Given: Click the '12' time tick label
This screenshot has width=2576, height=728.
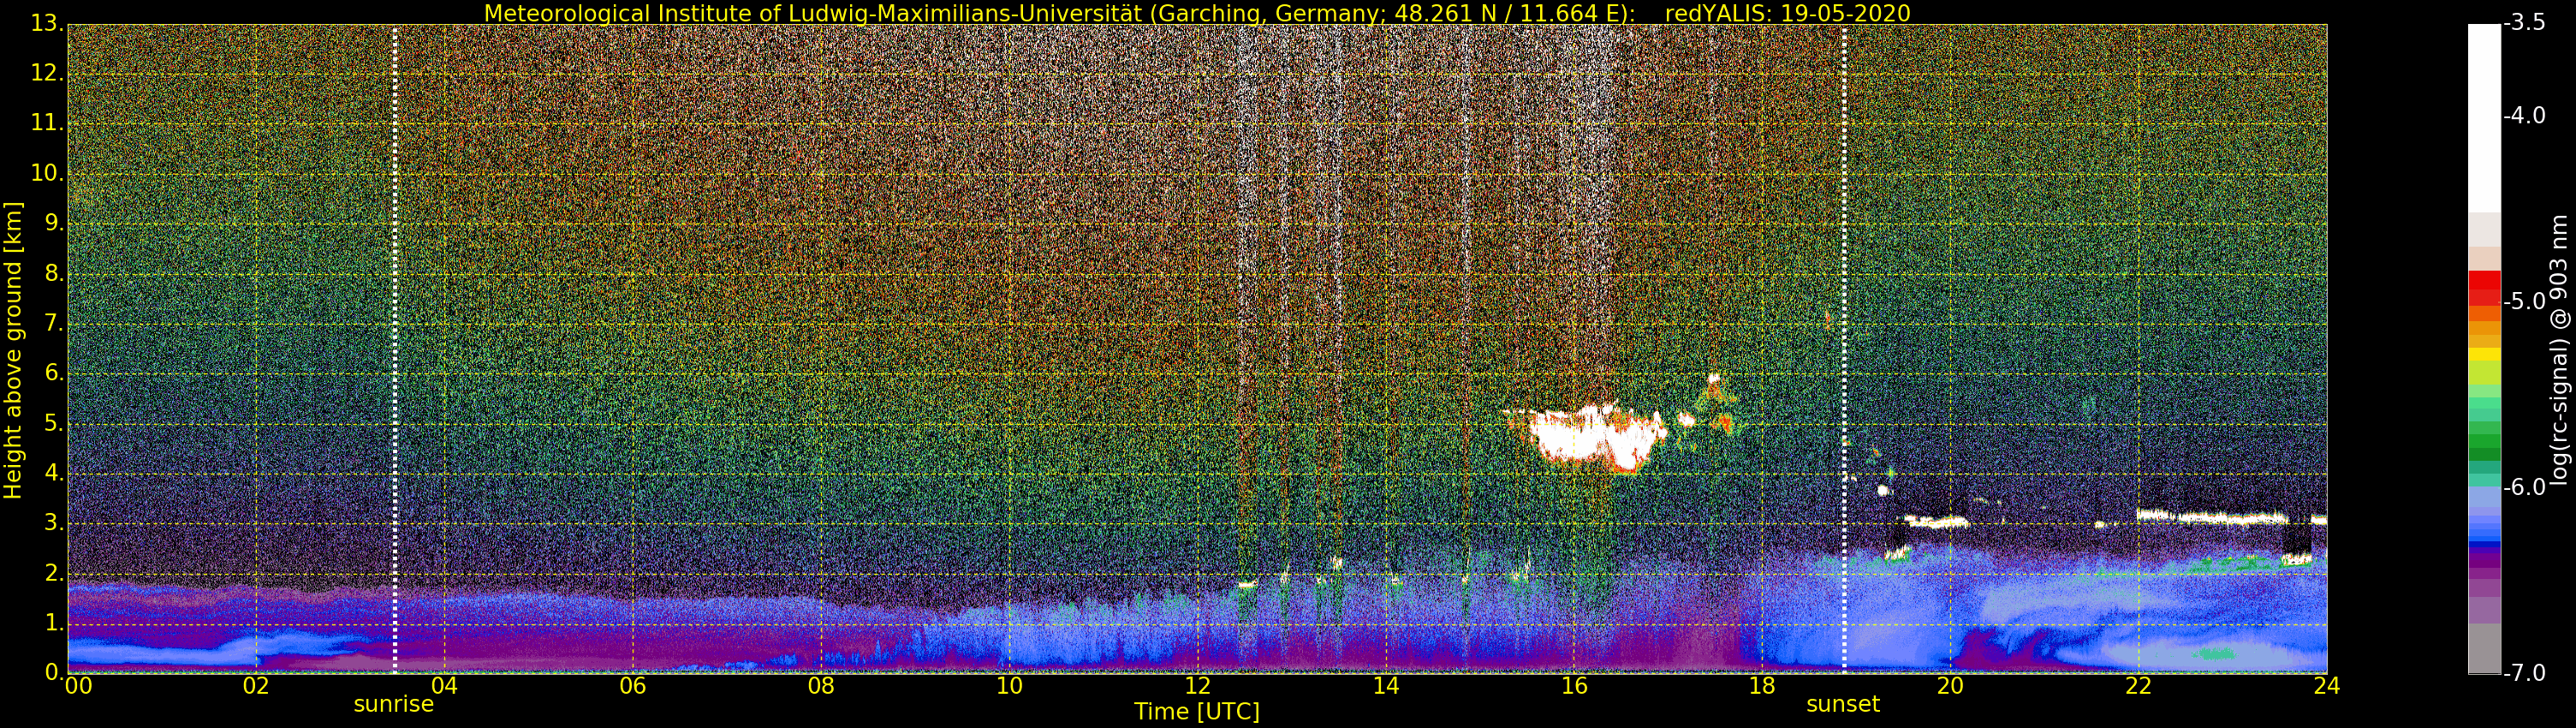Looking at the screenshot, I should pos(1197,686).
